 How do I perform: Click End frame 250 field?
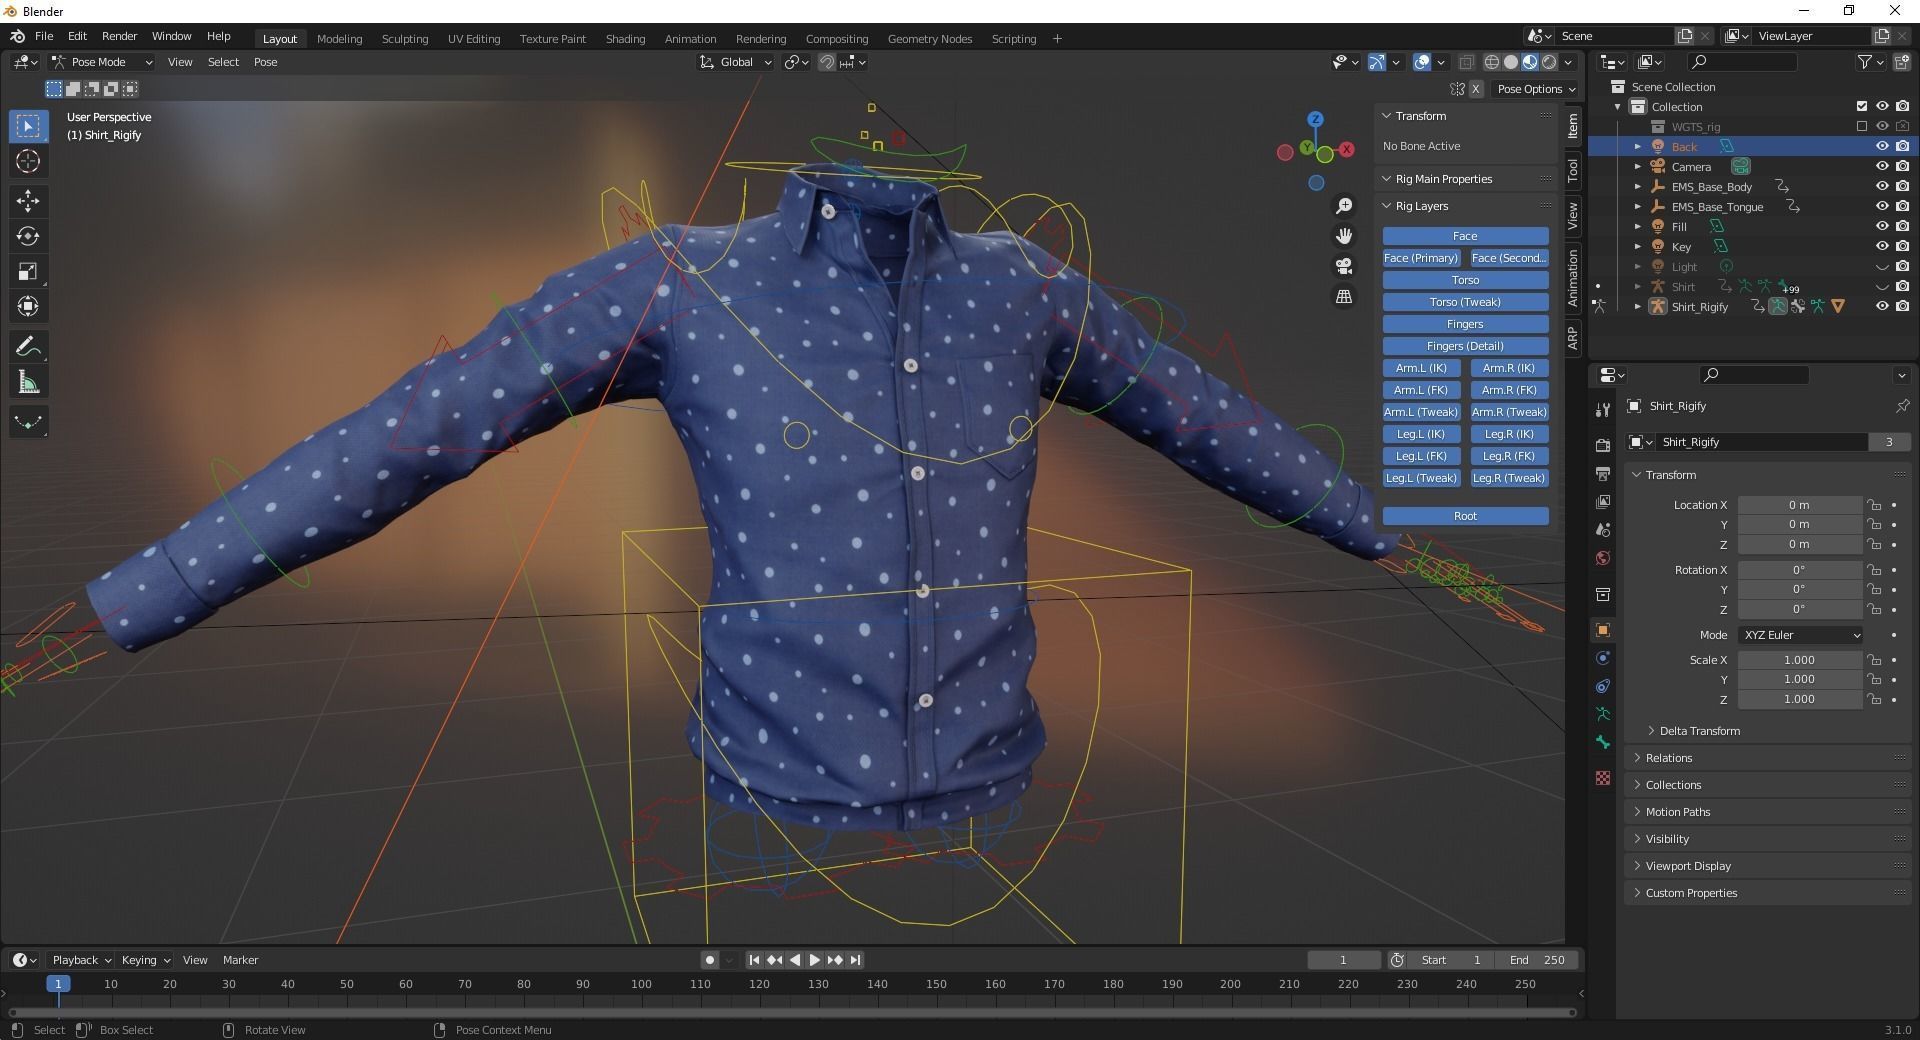[1539, 960]
